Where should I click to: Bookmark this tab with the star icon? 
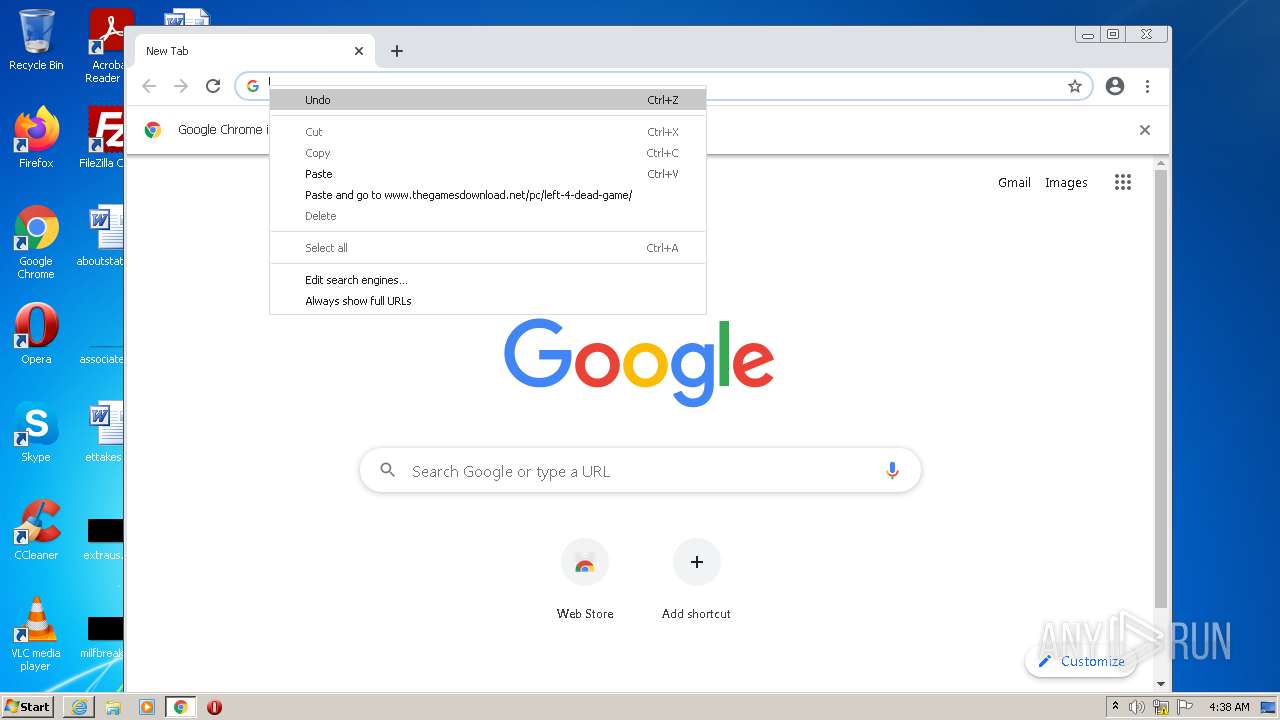[x=1075, y=86]
